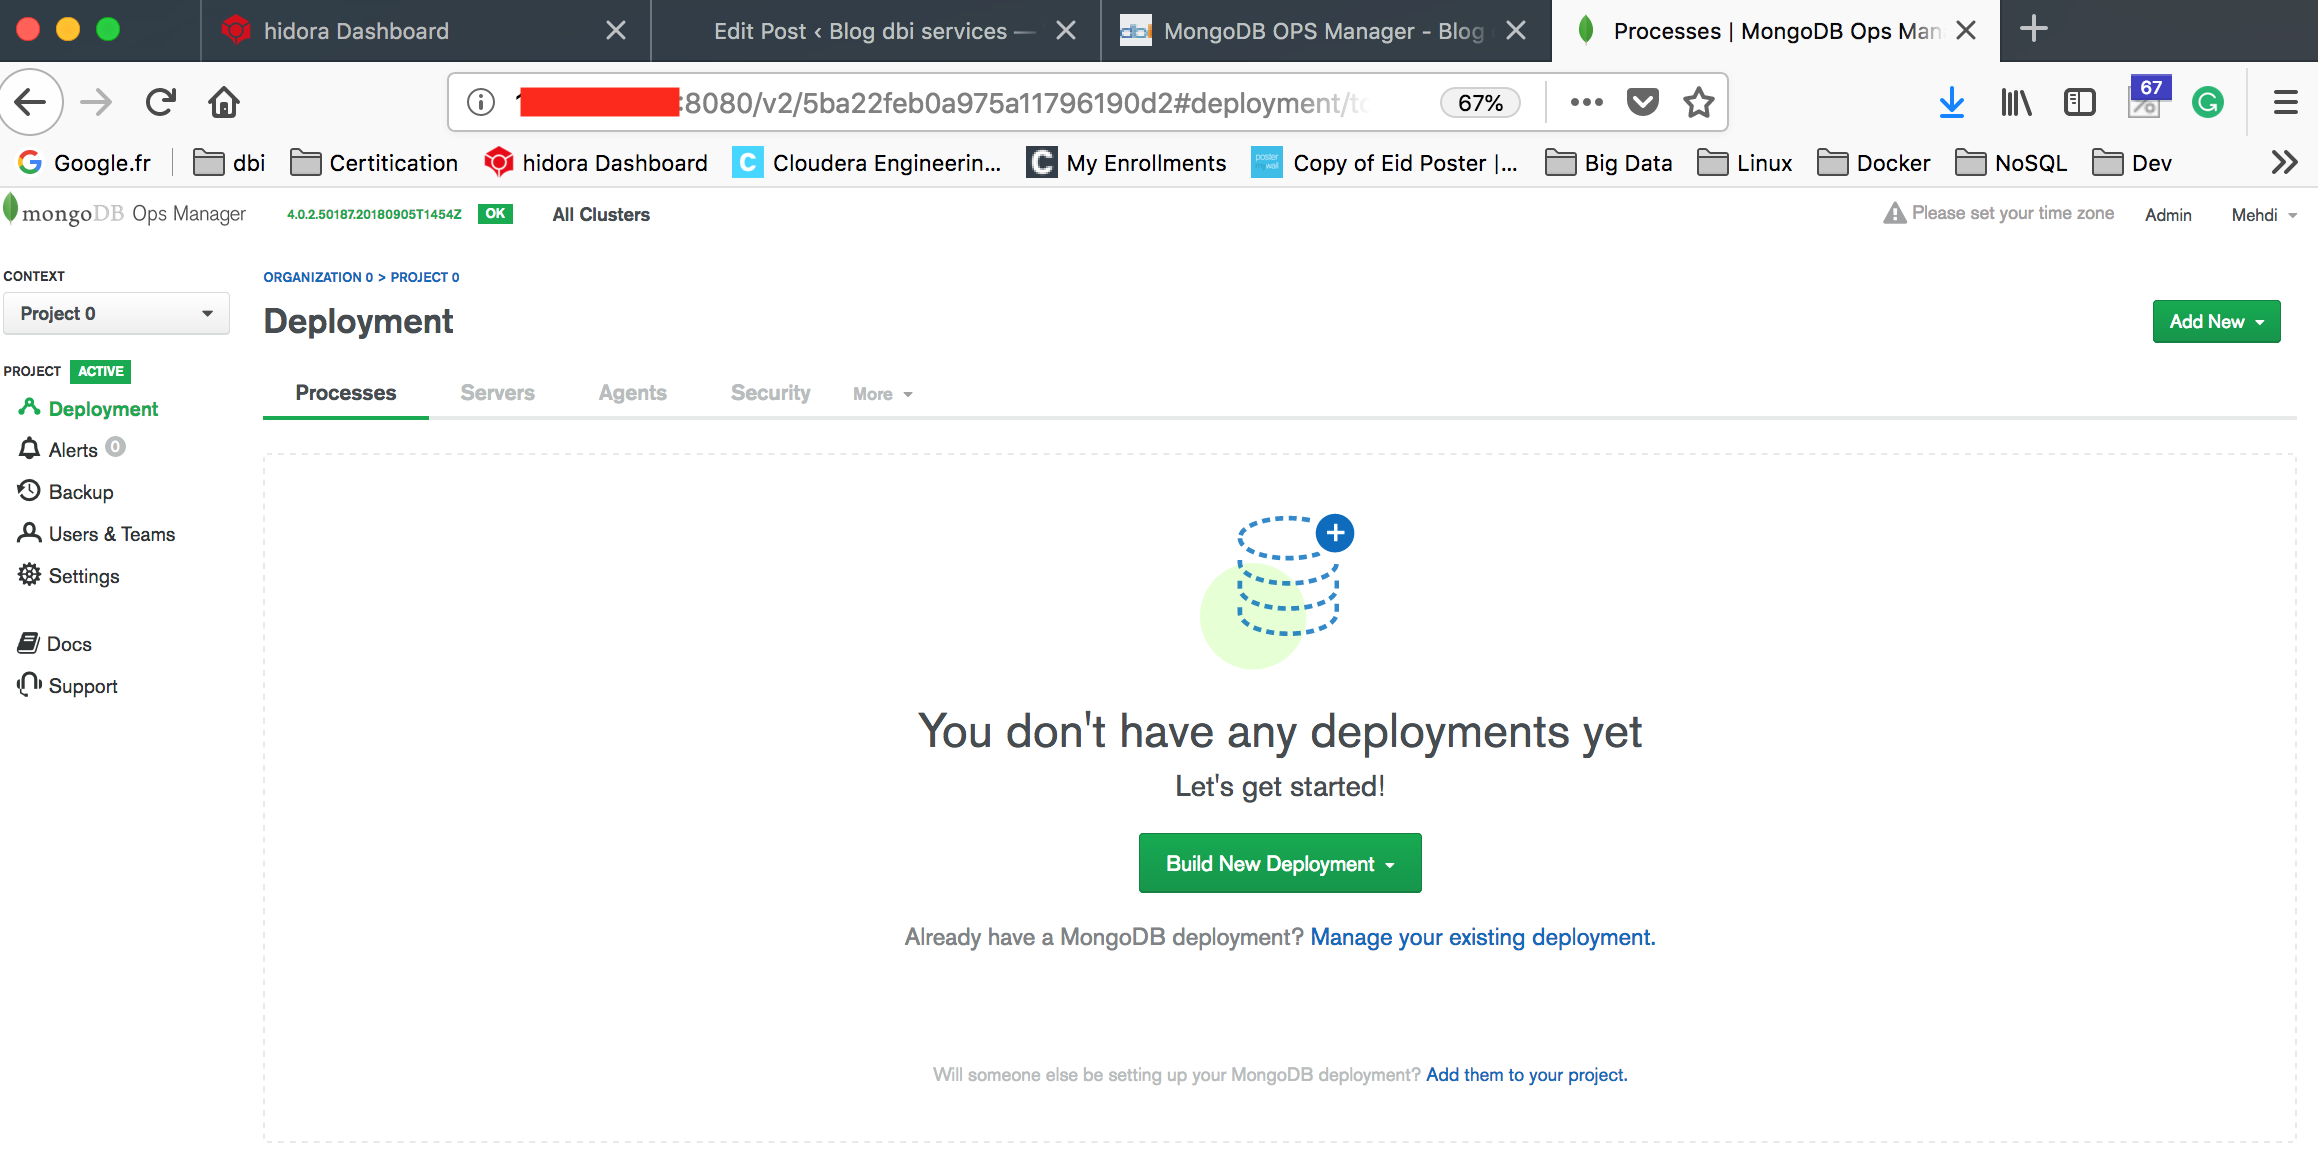The image size is (2318, 1170).
Task: Open a new browser tab
Action: 2034,29
